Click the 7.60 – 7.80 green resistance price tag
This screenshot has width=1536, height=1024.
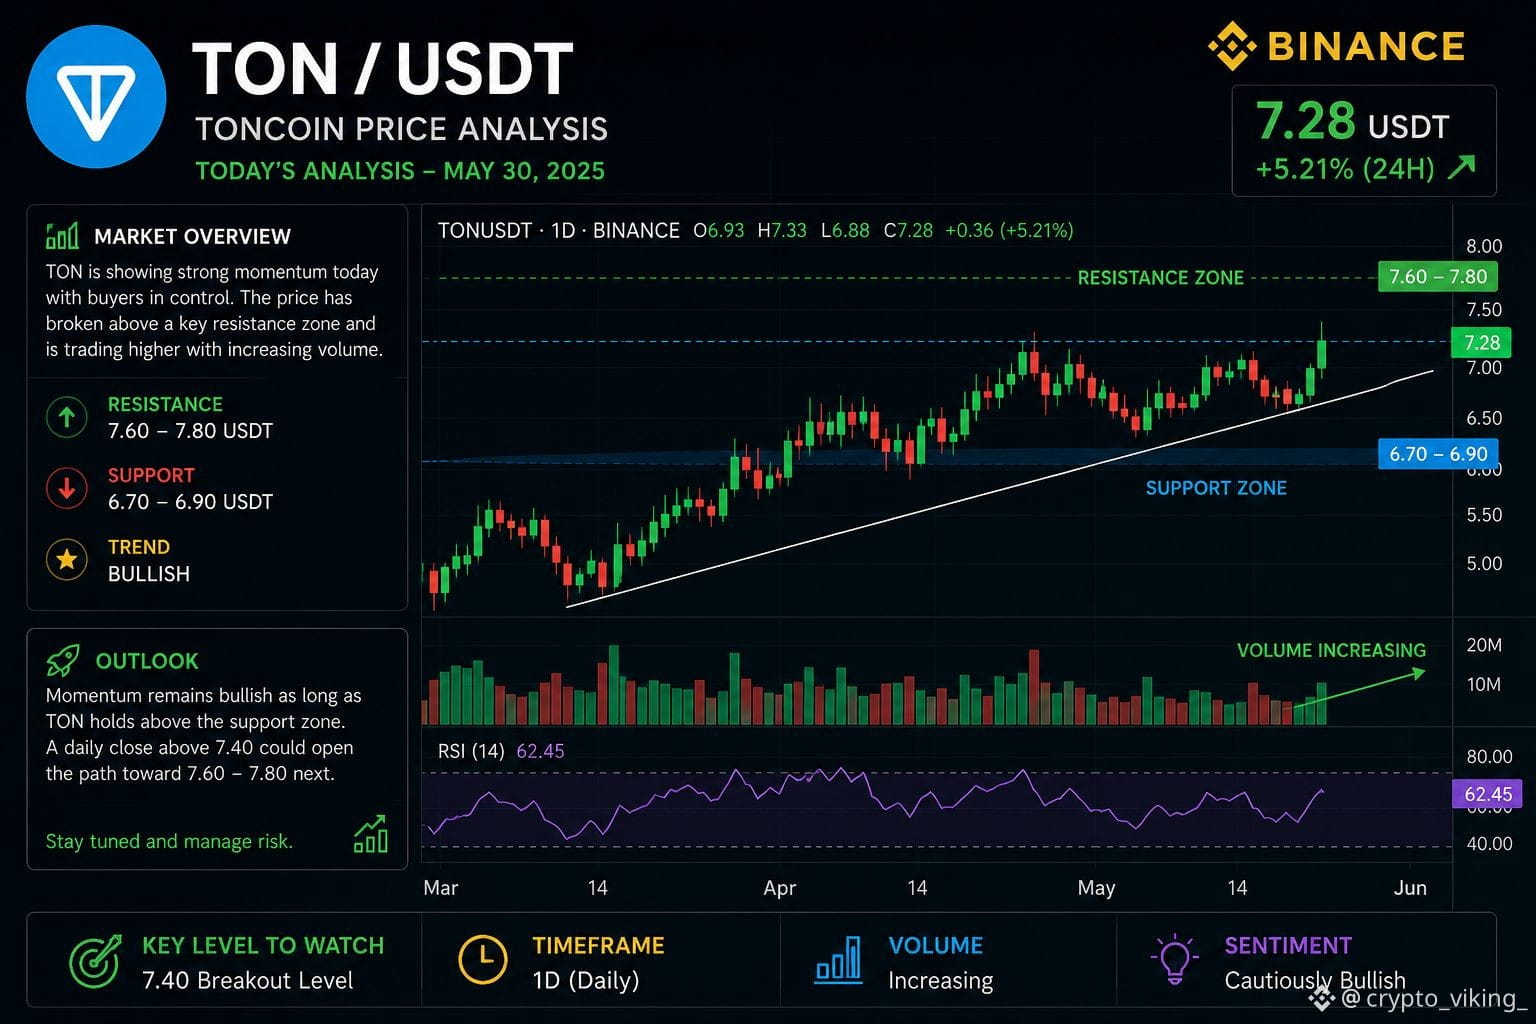tap(1438, 277)
